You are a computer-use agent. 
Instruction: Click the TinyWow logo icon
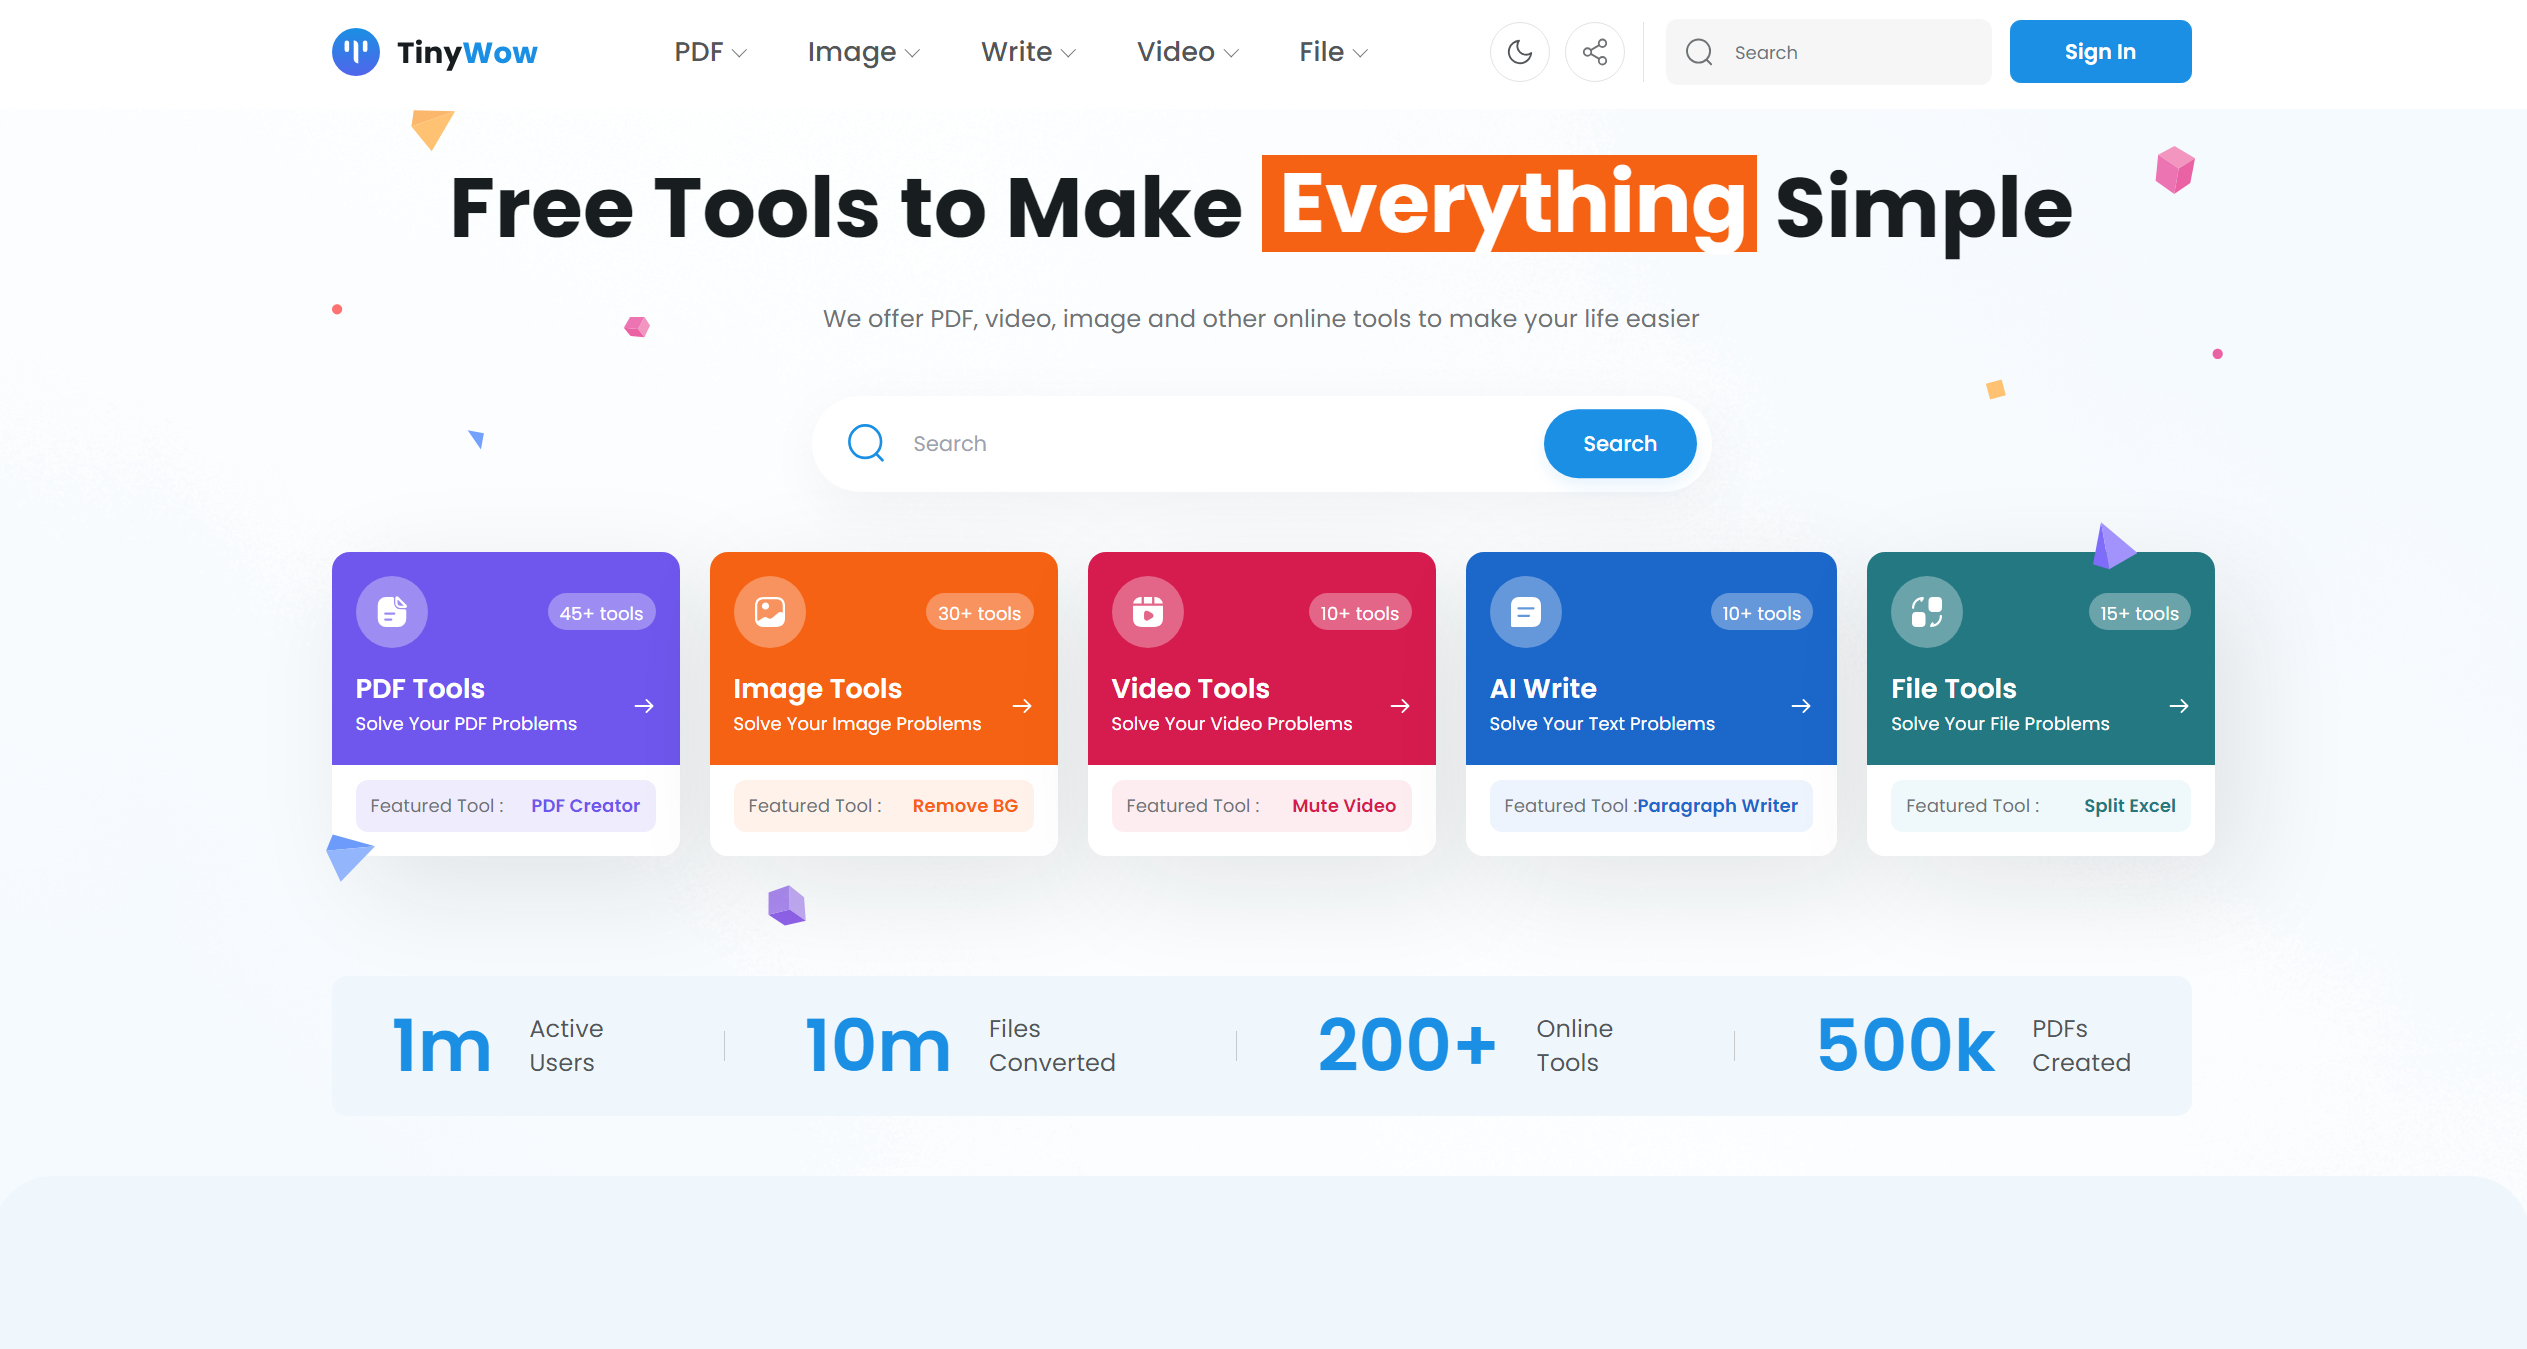355,52
